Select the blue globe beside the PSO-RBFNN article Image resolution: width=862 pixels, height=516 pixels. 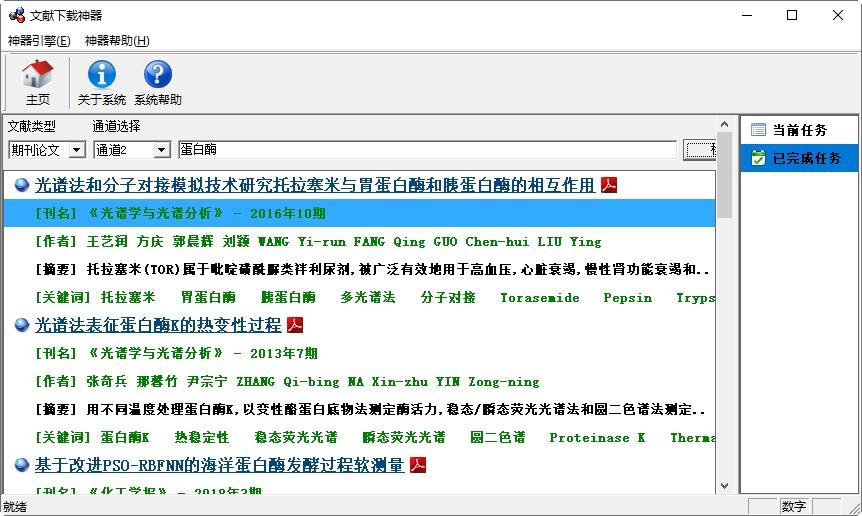21,465
